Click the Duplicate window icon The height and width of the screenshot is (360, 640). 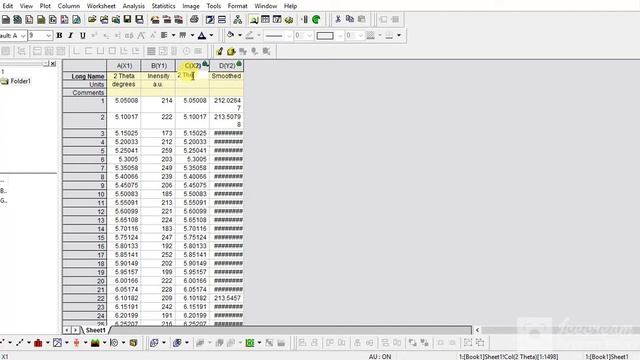(222, 19)
